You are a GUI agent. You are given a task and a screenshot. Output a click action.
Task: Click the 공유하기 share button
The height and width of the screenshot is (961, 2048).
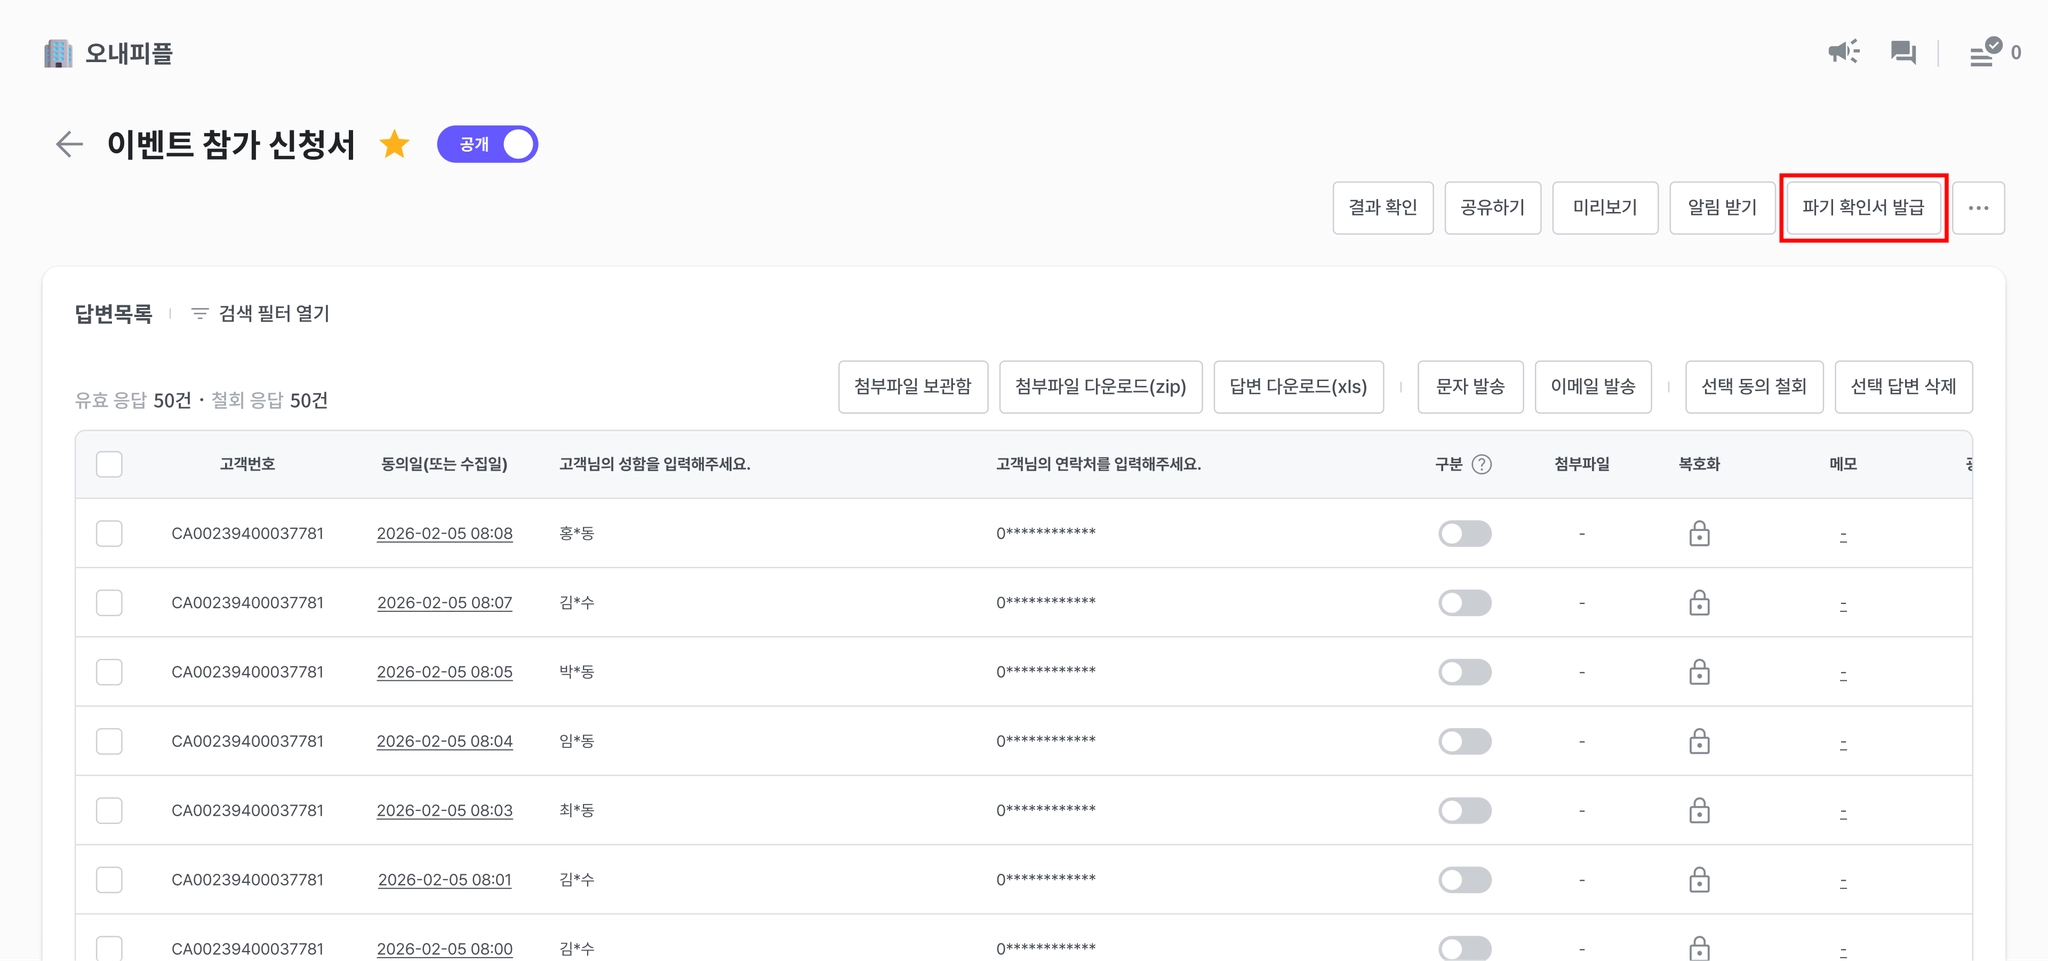click(1493, 208)
